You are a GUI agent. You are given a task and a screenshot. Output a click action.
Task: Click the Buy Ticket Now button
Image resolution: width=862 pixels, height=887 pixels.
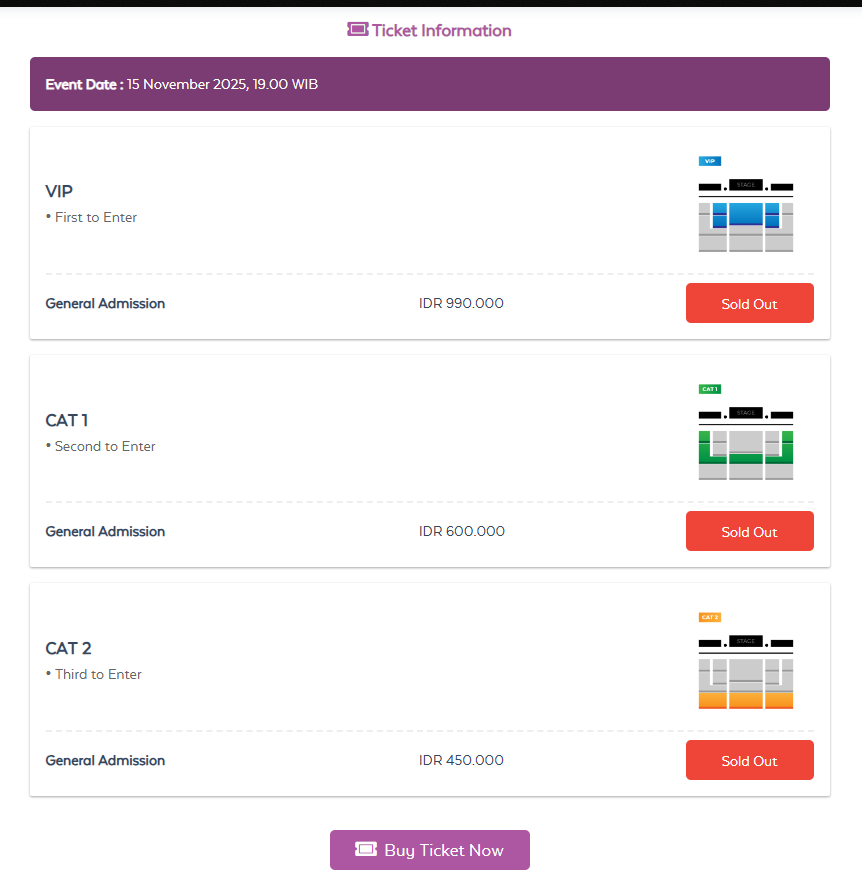[430, 850]
